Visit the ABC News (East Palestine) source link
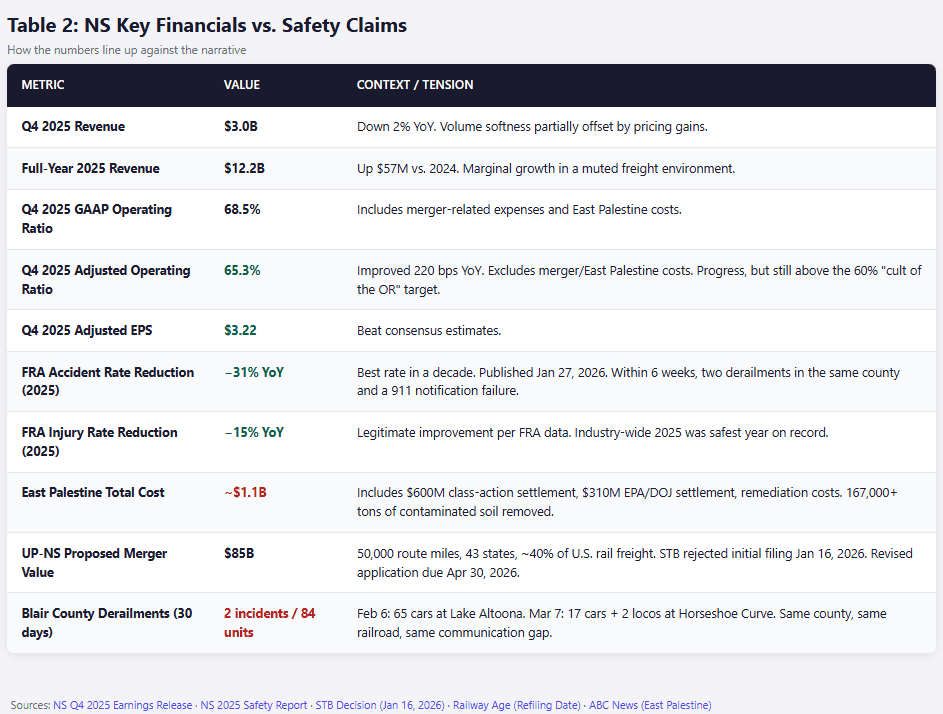943x714 pixels. coord(650,705)
